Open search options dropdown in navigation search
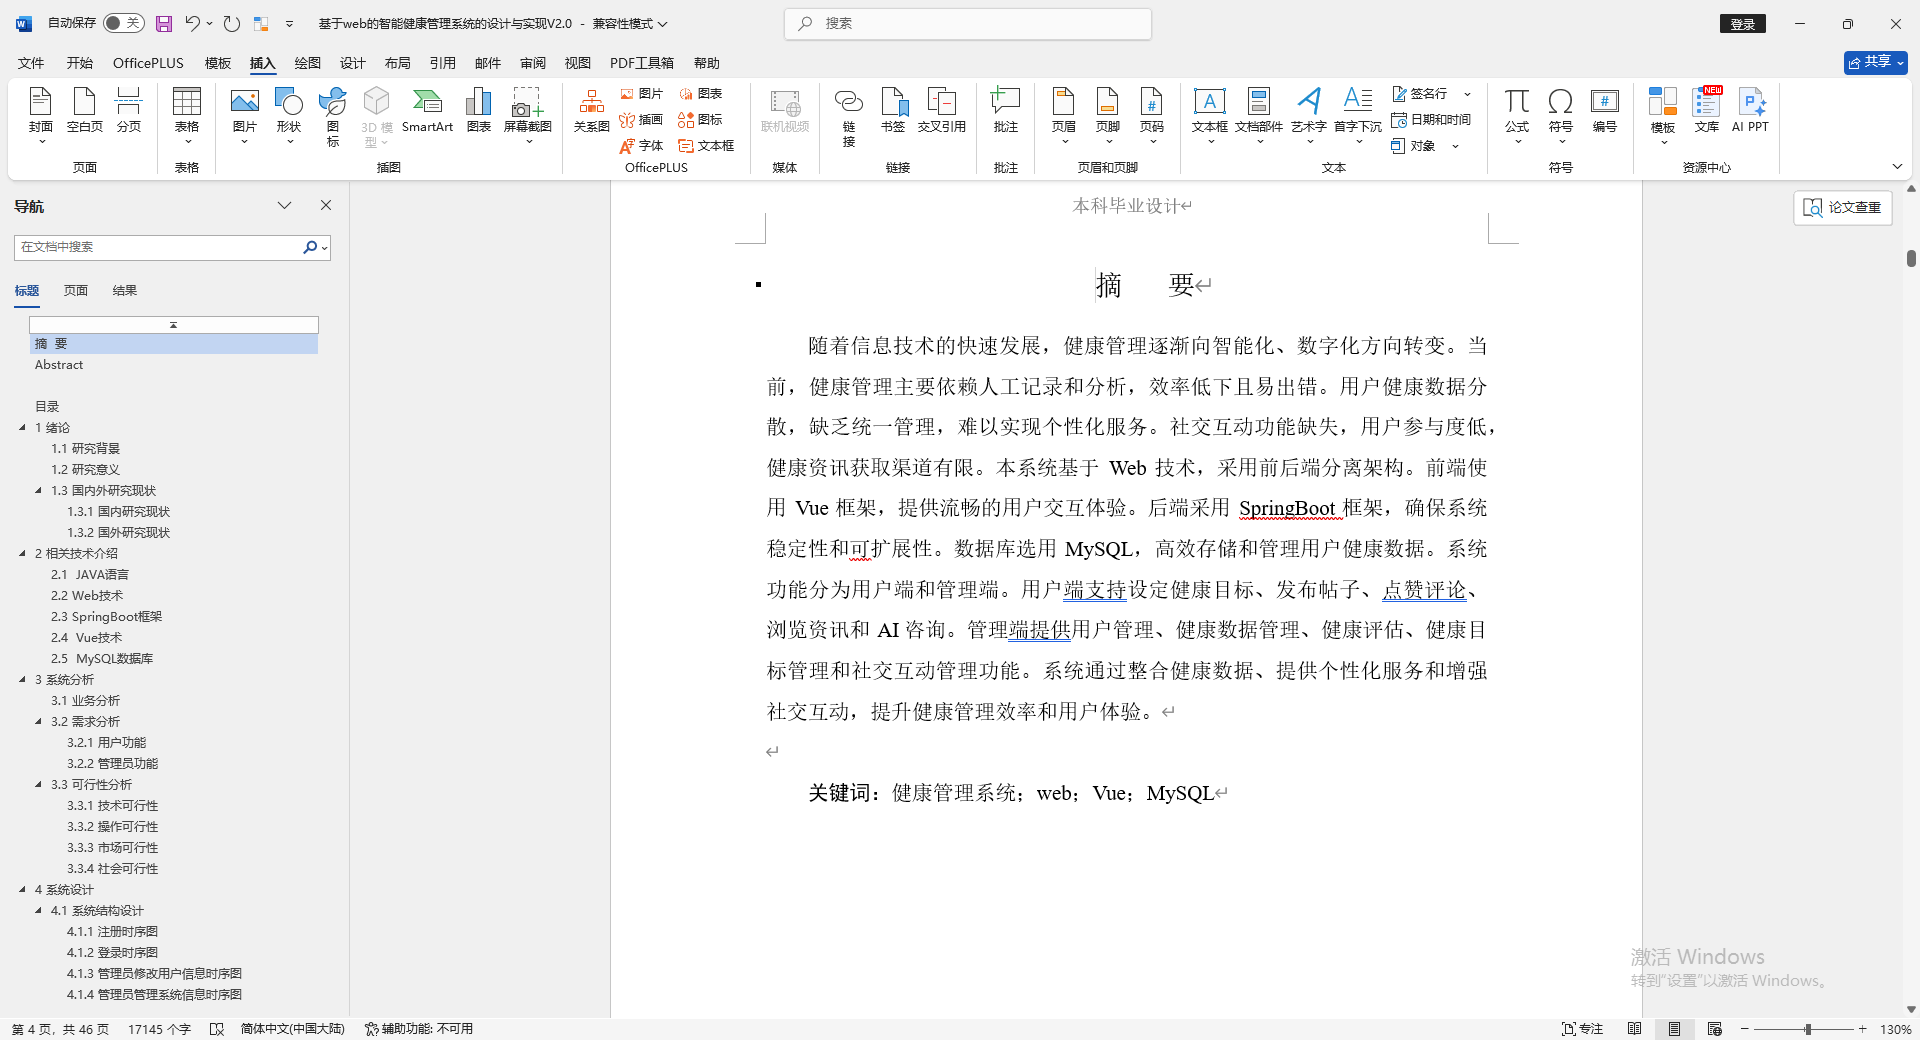The height and width of the screenshot is (1040, 1920). click(325, 247)
